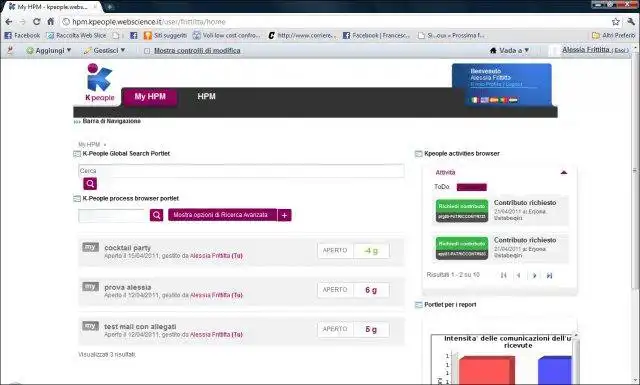
Task: Click the K-People Global Search Portlet icon
Action: tap(77, 154)
